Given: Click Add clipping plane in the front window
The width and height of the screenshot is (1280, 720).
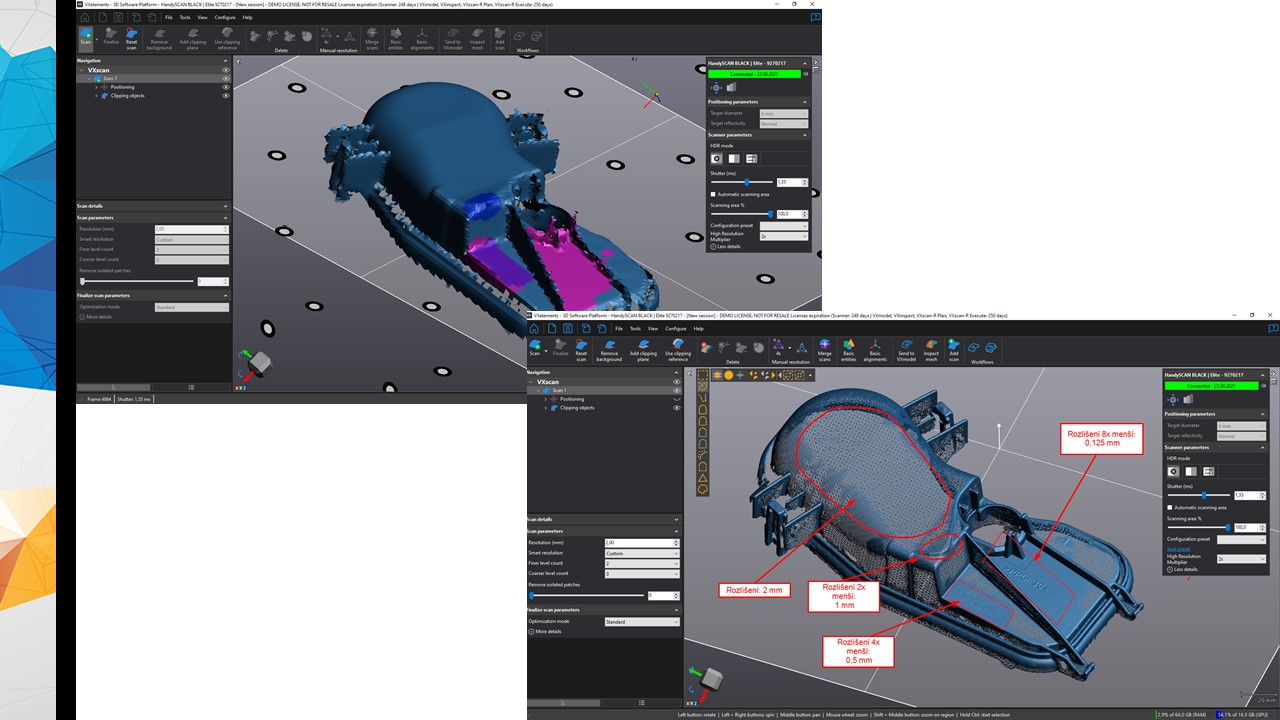Looking at the screenshot, I should [x=643, y=347].
